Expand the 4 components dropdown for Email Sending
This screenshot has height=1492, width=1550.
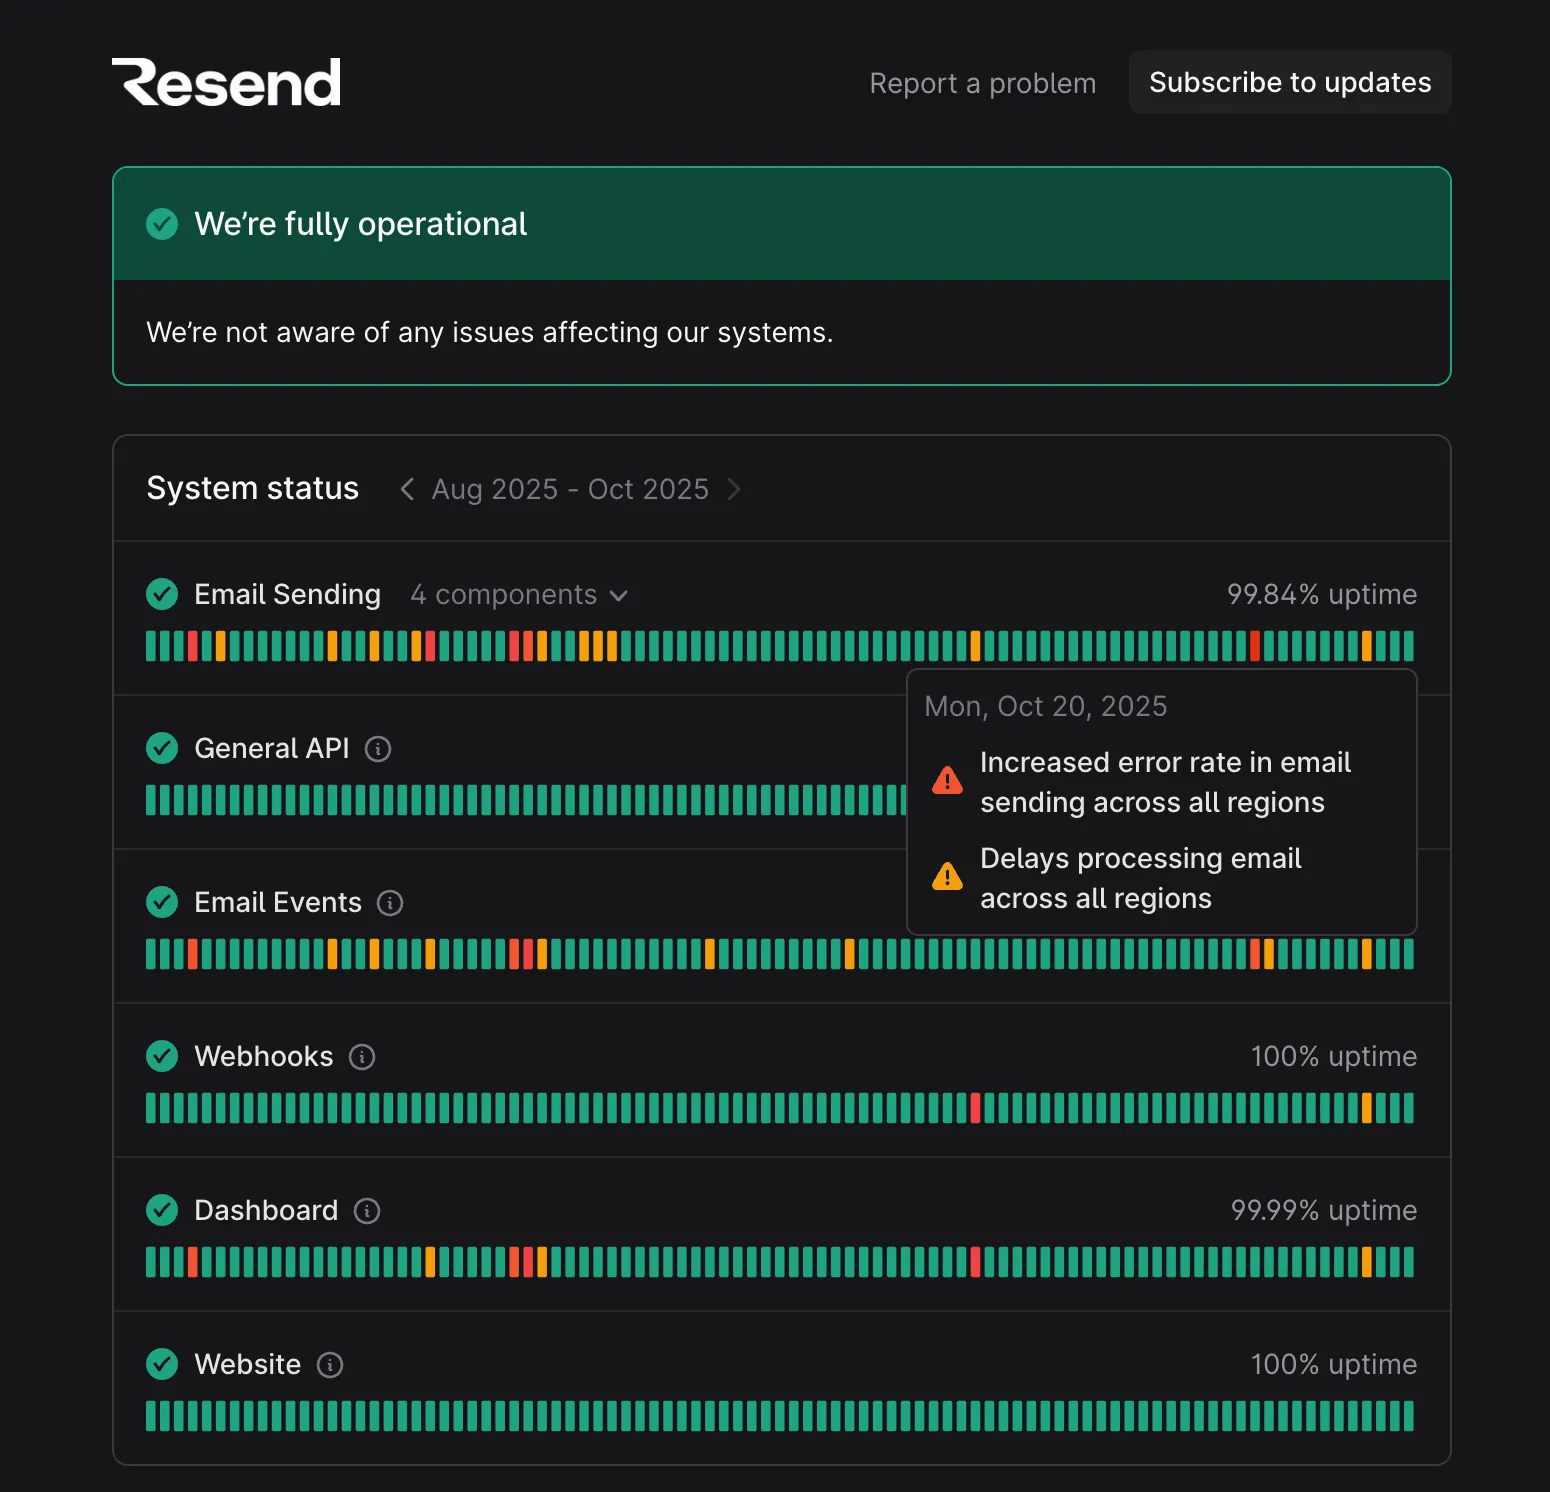(x=520, y=594)
